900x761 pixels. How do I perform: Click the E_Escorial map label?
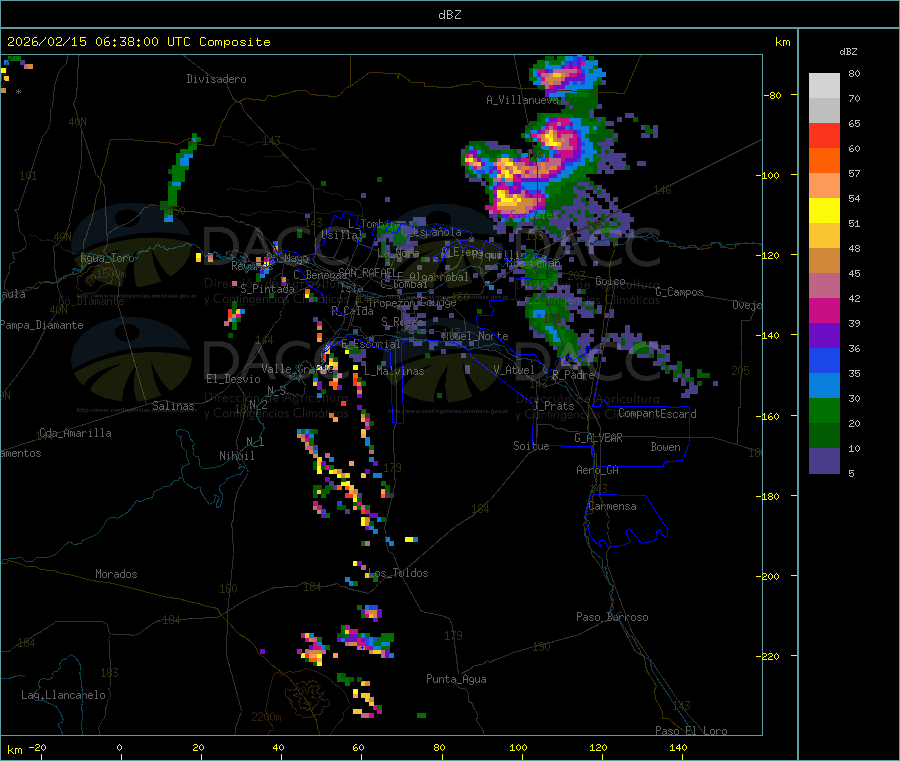pos(371,344)
